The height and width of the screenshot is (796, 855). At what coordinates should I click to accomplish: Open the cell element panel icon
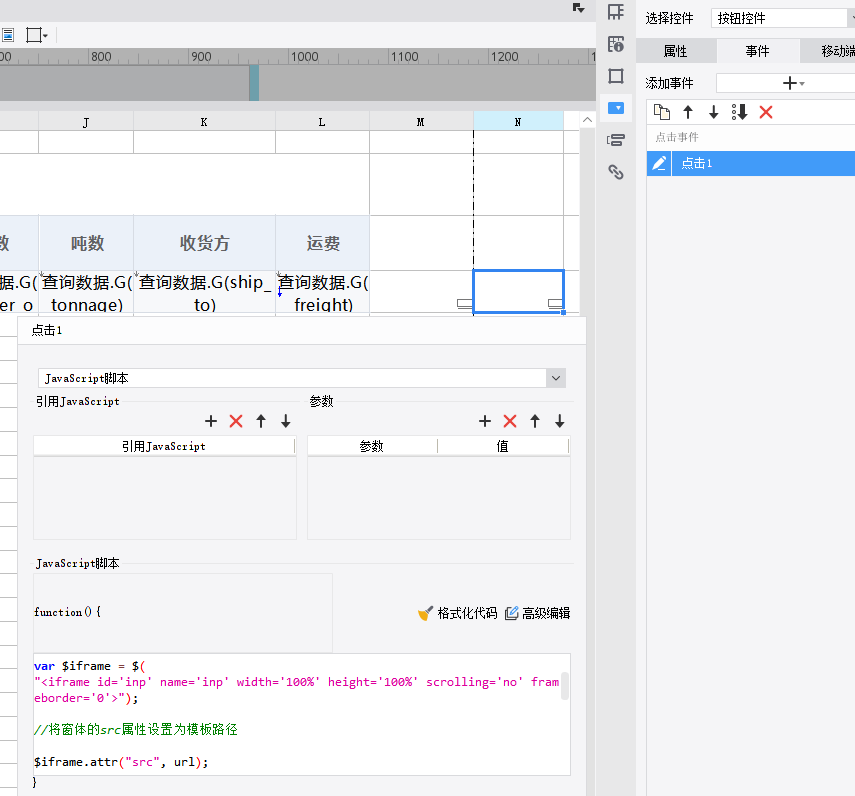tap(616, 12)
